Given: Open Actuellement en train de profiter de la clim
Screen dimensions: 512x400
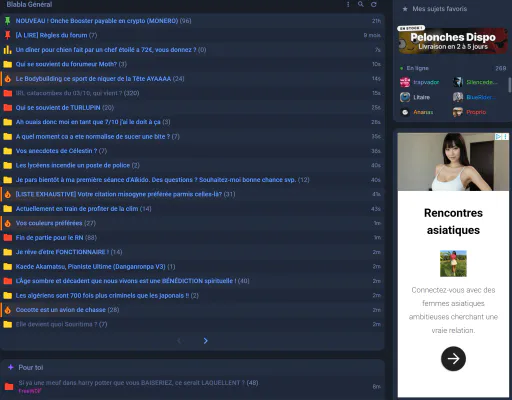Looking at the screenshot, I should click(77, 209).
